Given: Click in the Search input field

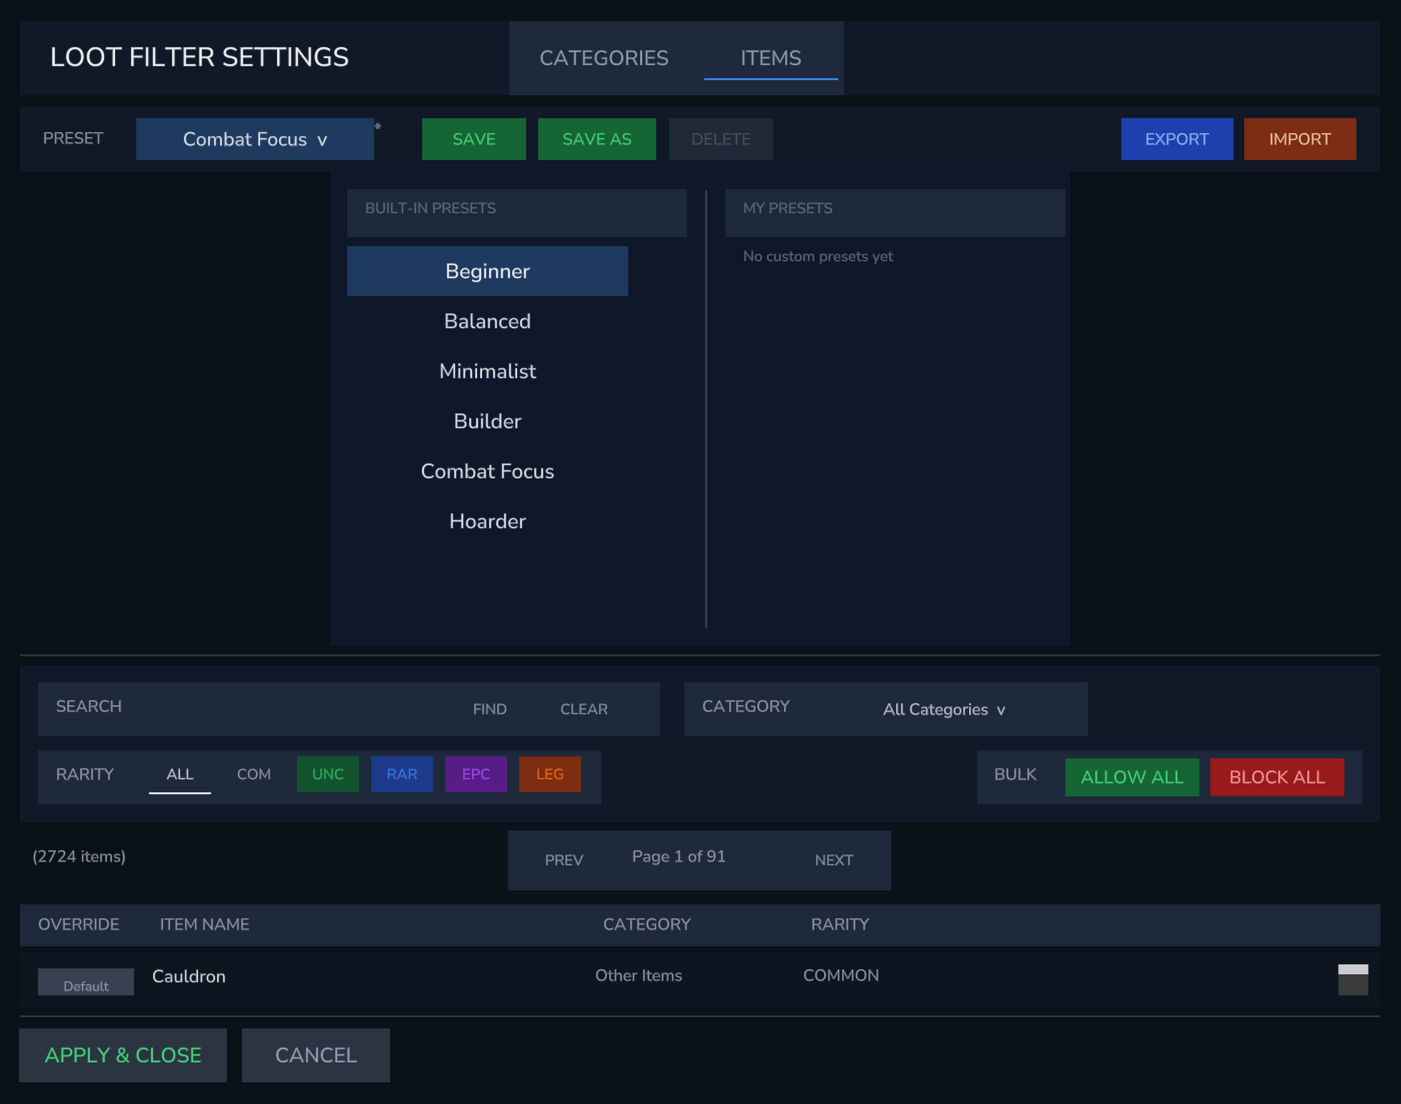Looking at the screenshot, I should tap(290, 708).
